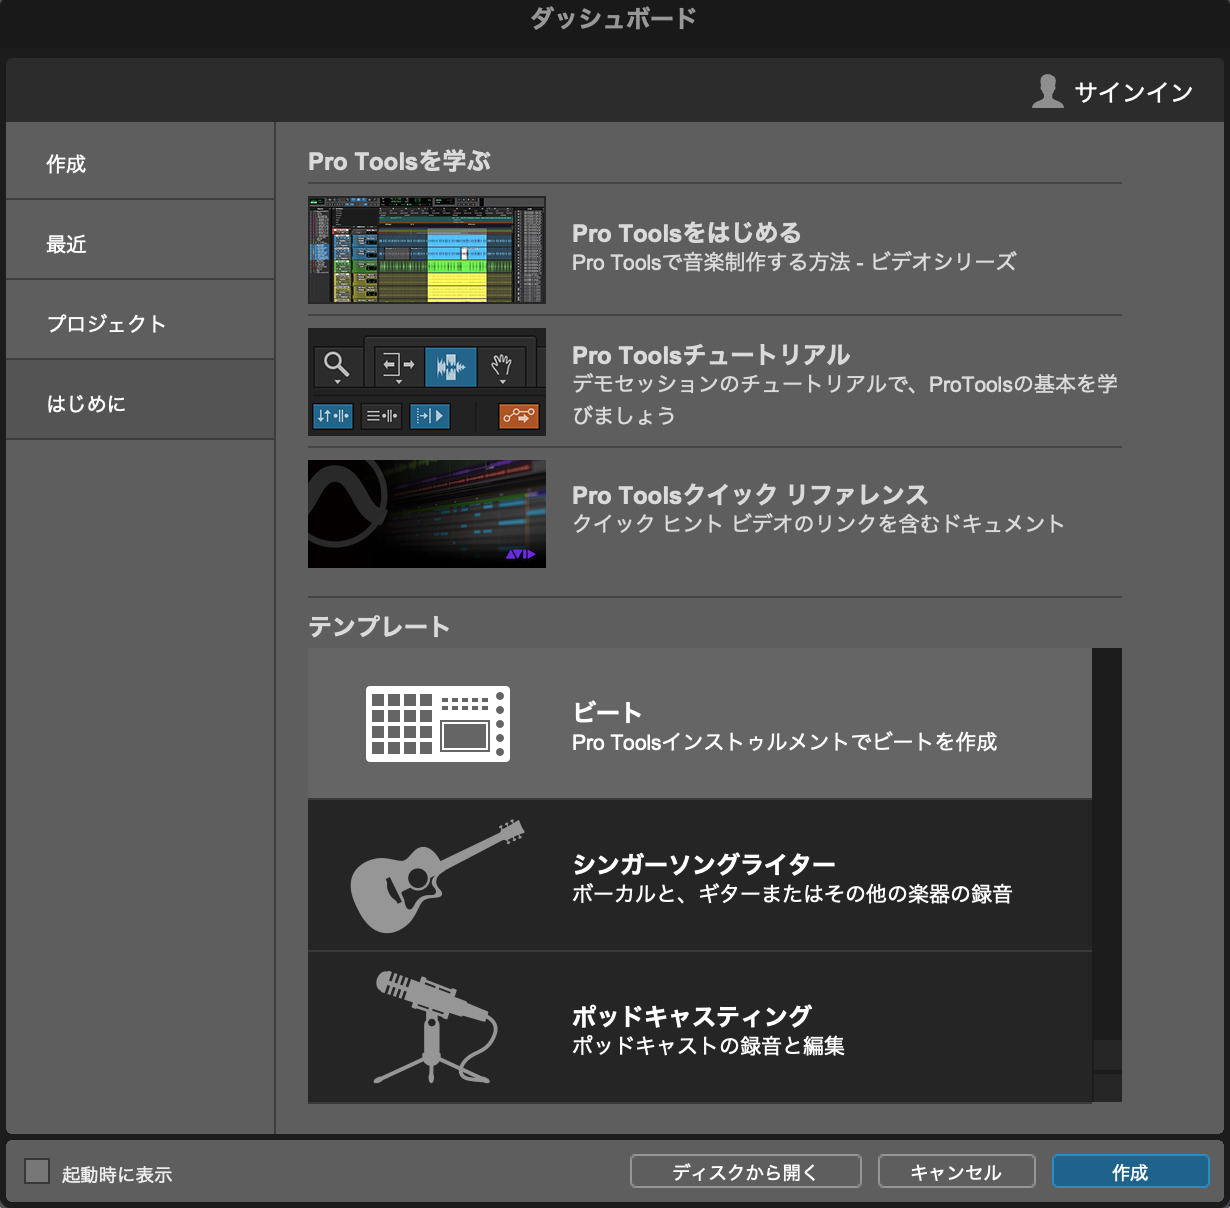
Task: Click the blue 作成 button
Action: click(1130, 1172)
